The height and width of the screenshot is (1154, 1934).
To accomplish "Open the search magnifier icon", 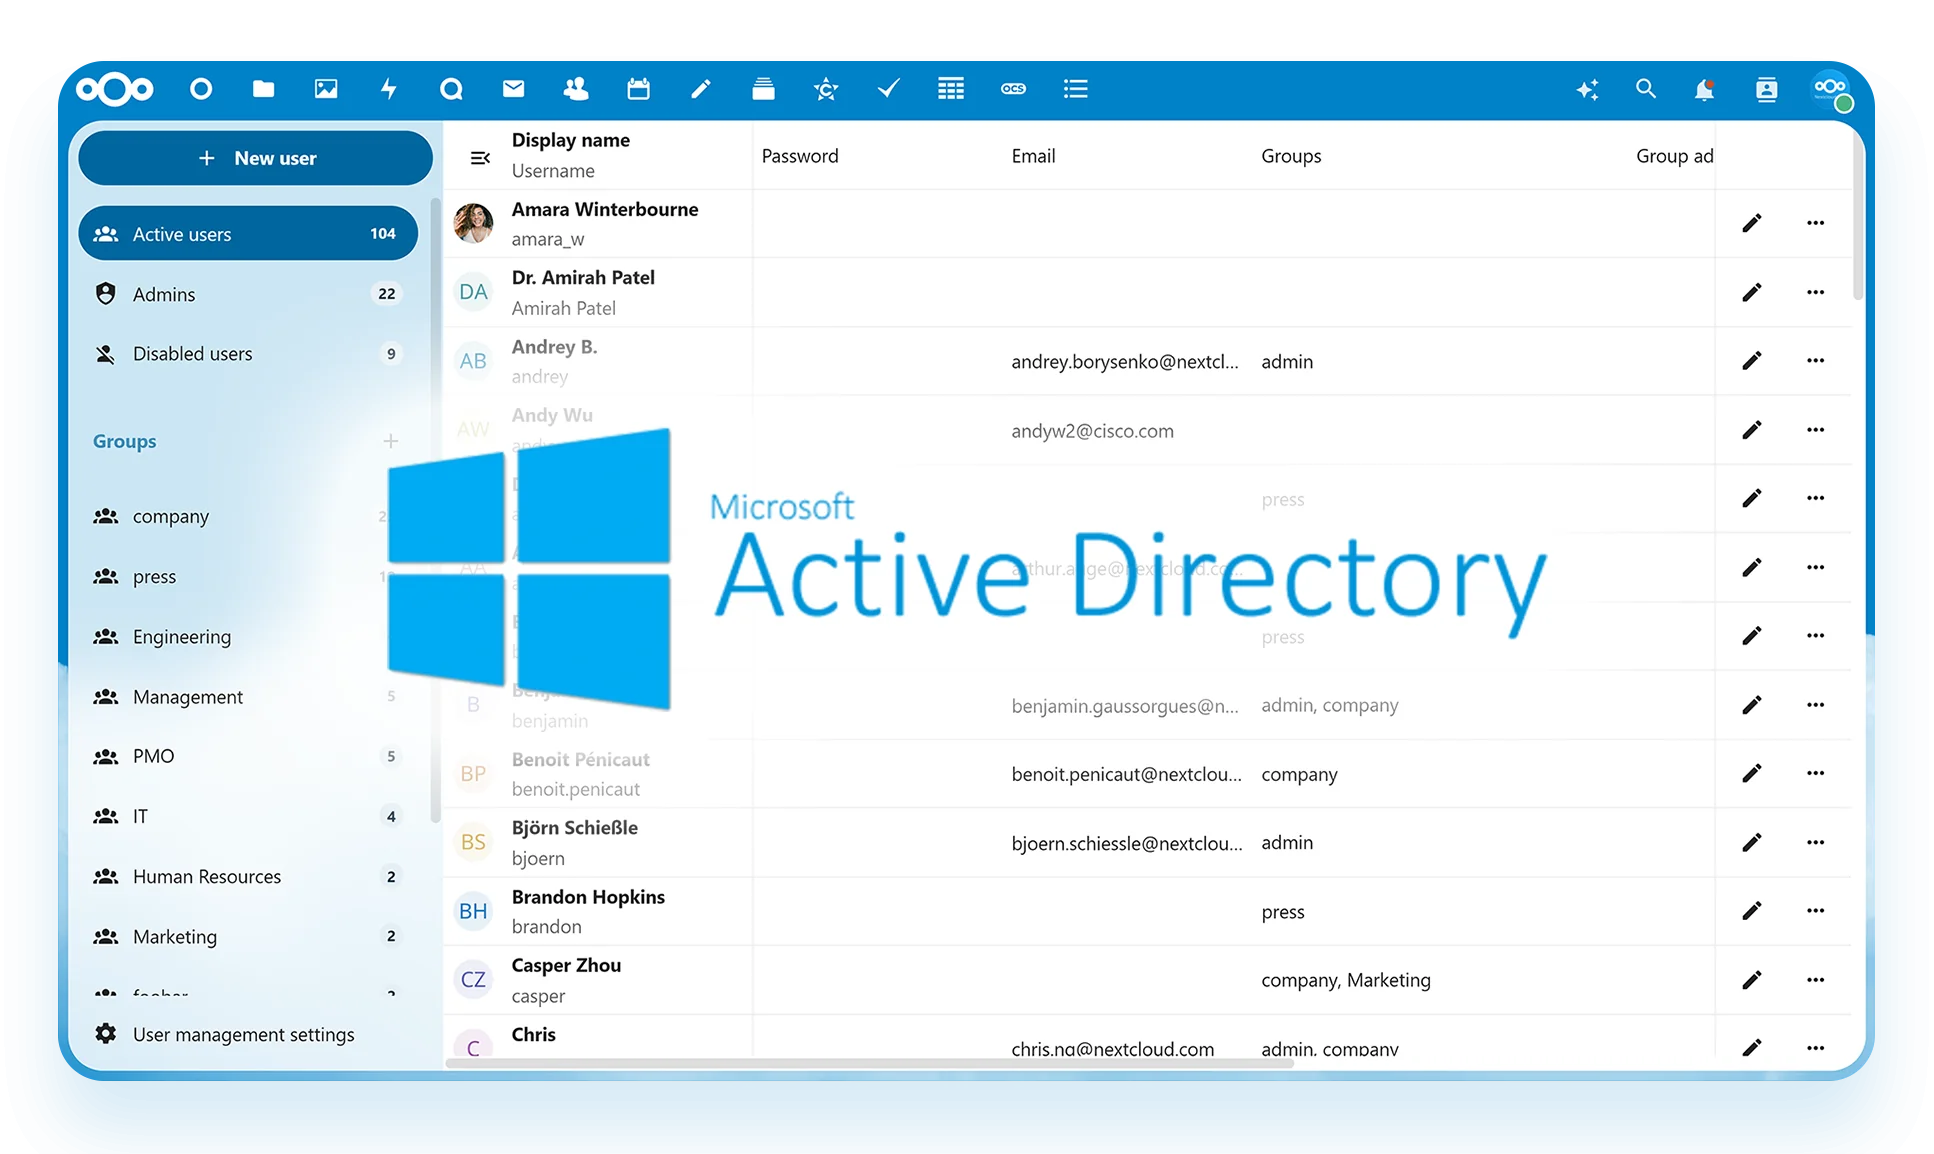I will pyautogui.click(x=1645, y=89).
